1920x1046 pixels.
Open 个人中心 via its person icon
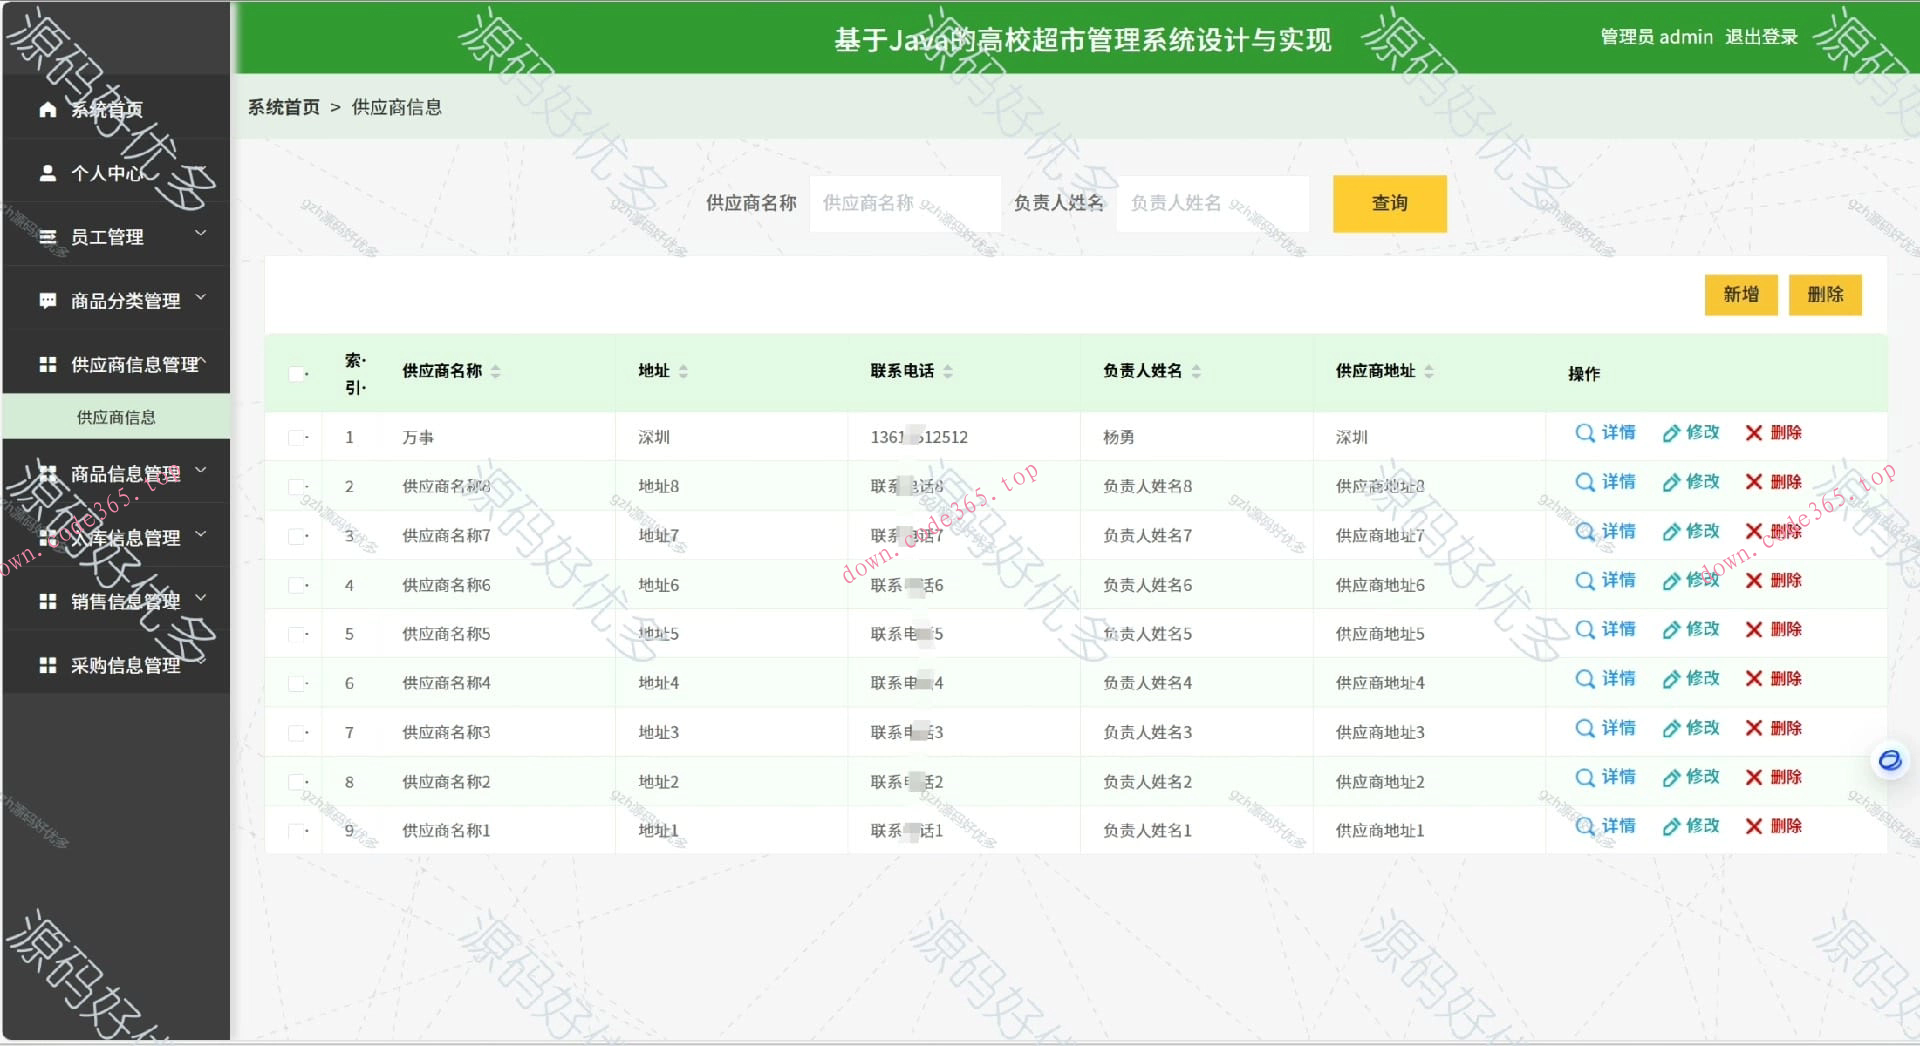pos(47,173)
